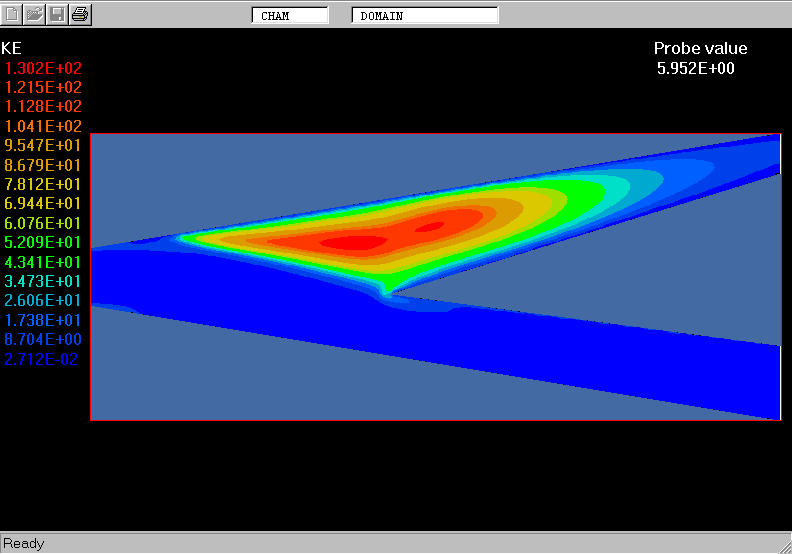This screenshot has width=792, height=554.
Task: Click the KE legend title
Action: click(12, 48)
